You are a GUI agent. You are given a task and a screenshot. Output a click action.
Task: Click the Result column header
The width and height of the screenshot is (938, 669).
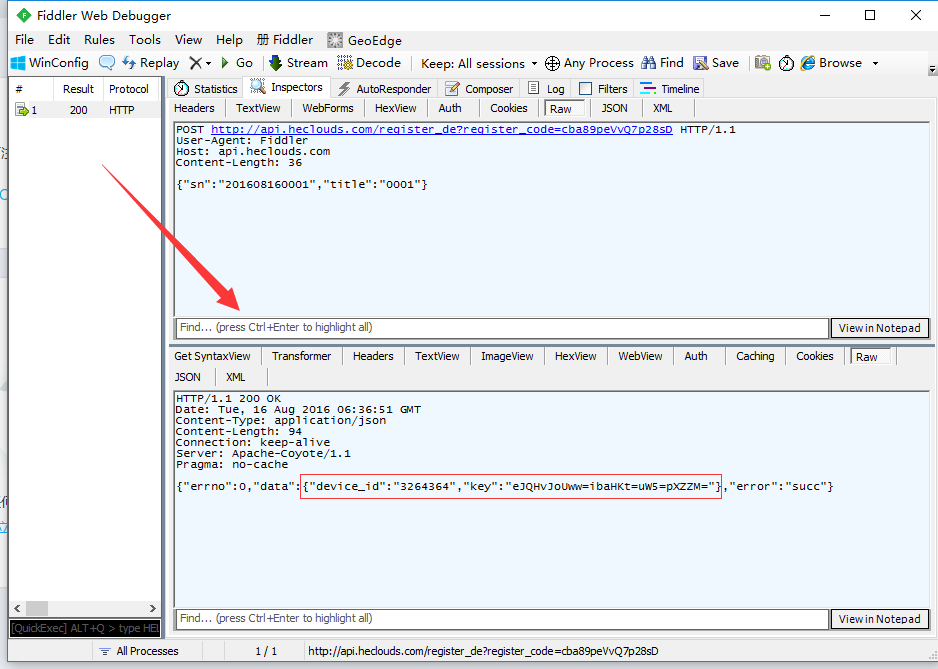78,89
